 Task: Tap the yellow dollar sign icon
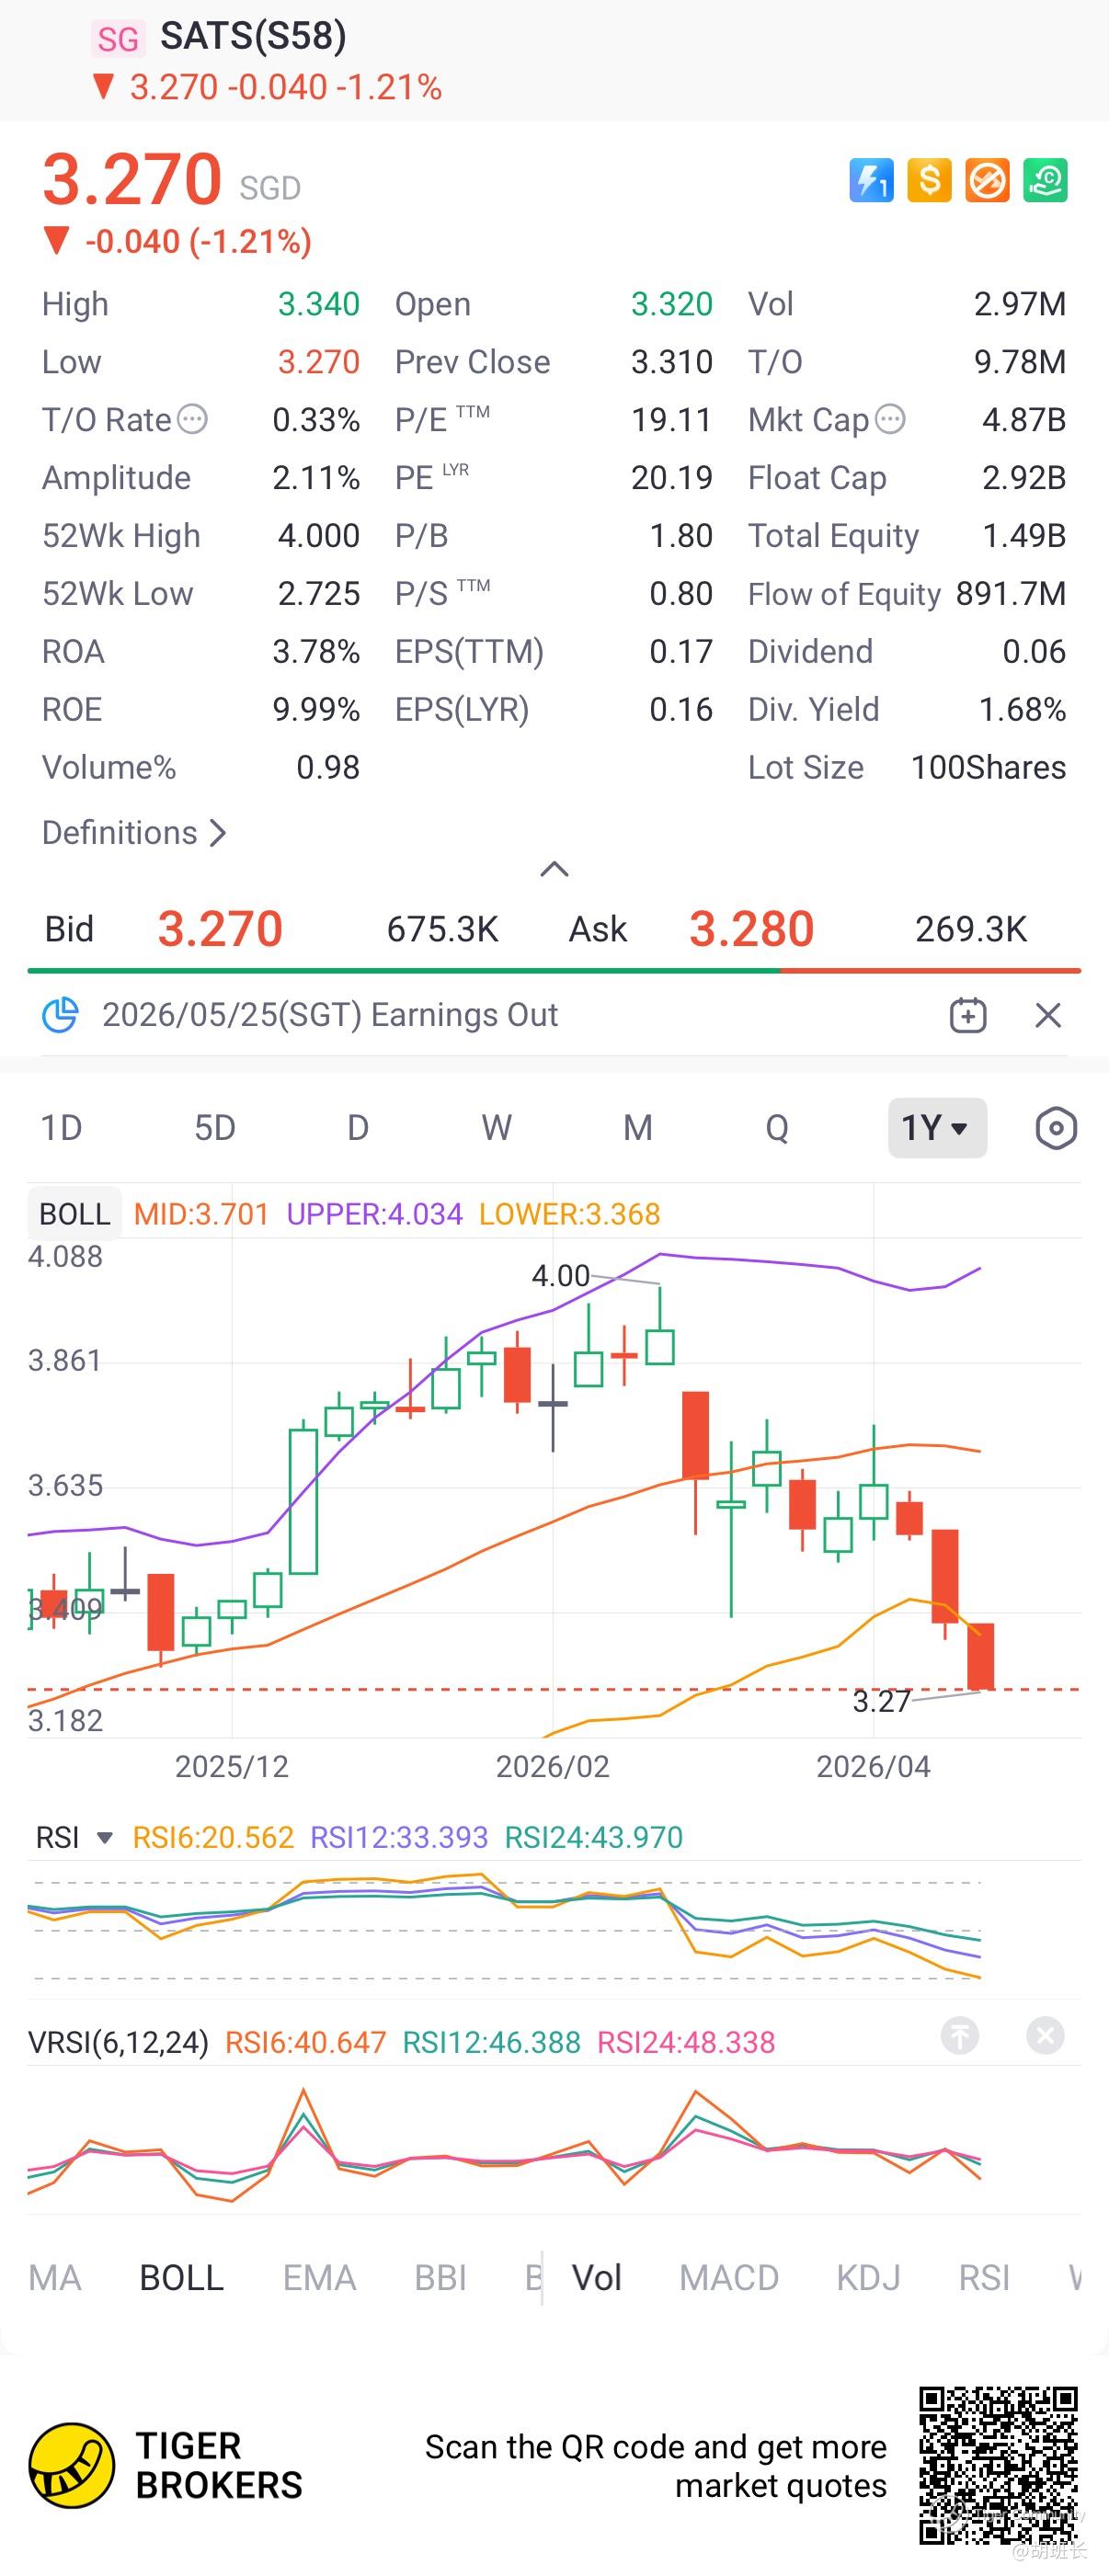coord(929,181)
